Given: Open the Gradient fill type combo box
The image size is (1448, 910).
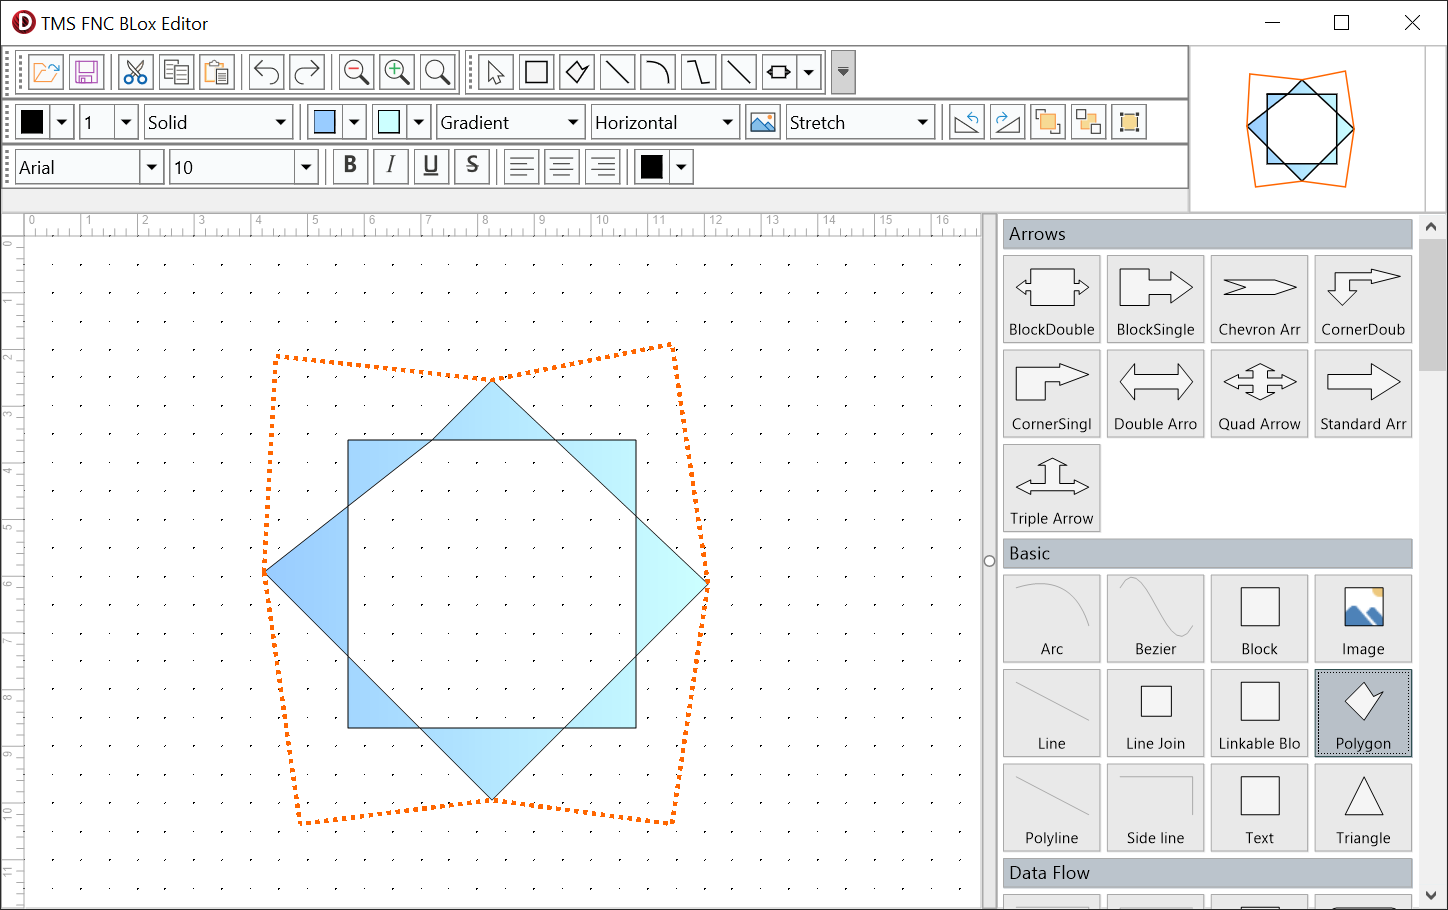Looking at the screenshot, I should 510,122.
